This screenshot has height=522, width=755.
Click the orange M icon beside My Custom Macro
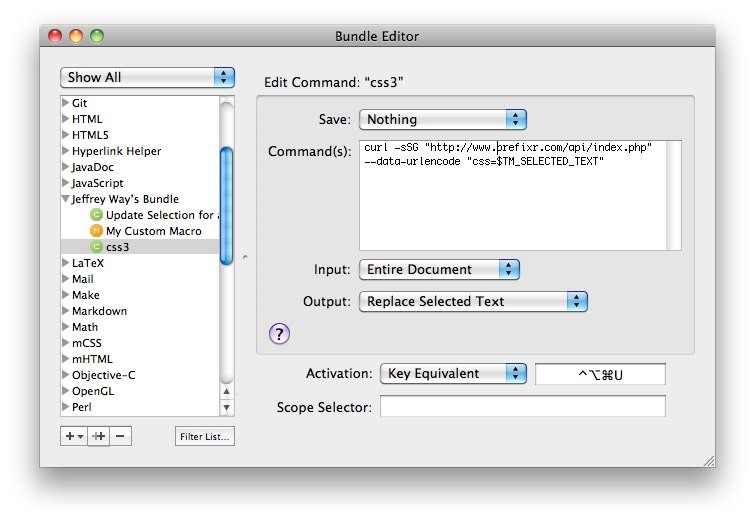[96, 231]
